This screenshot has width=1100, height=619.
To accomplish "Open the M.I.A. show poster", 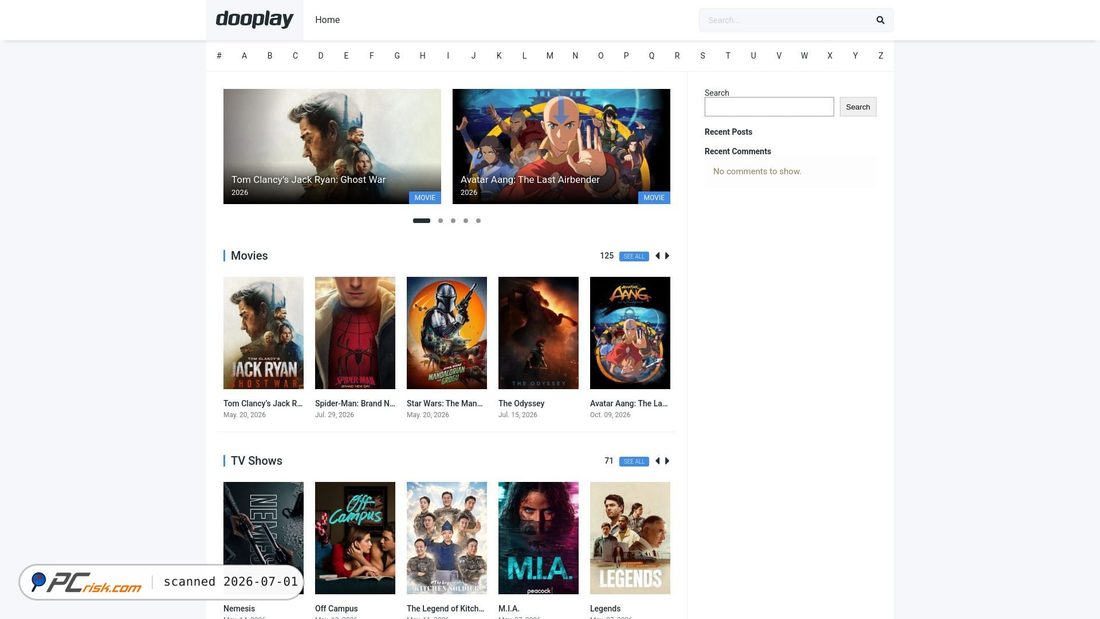I will click(538, 538).
